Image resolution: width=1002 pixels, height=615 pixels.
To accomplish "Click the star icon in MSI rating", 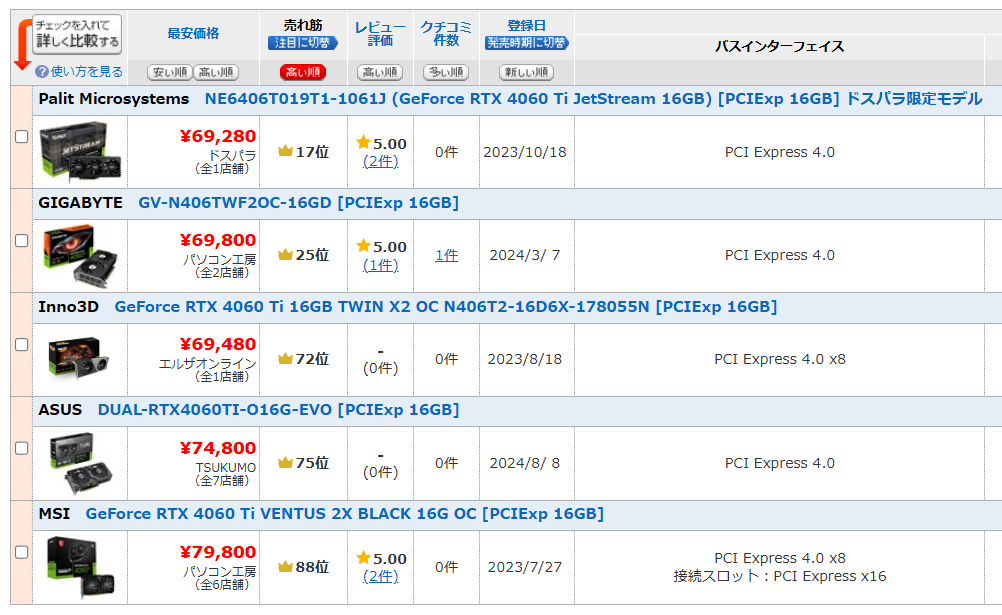I will point(364,557).
